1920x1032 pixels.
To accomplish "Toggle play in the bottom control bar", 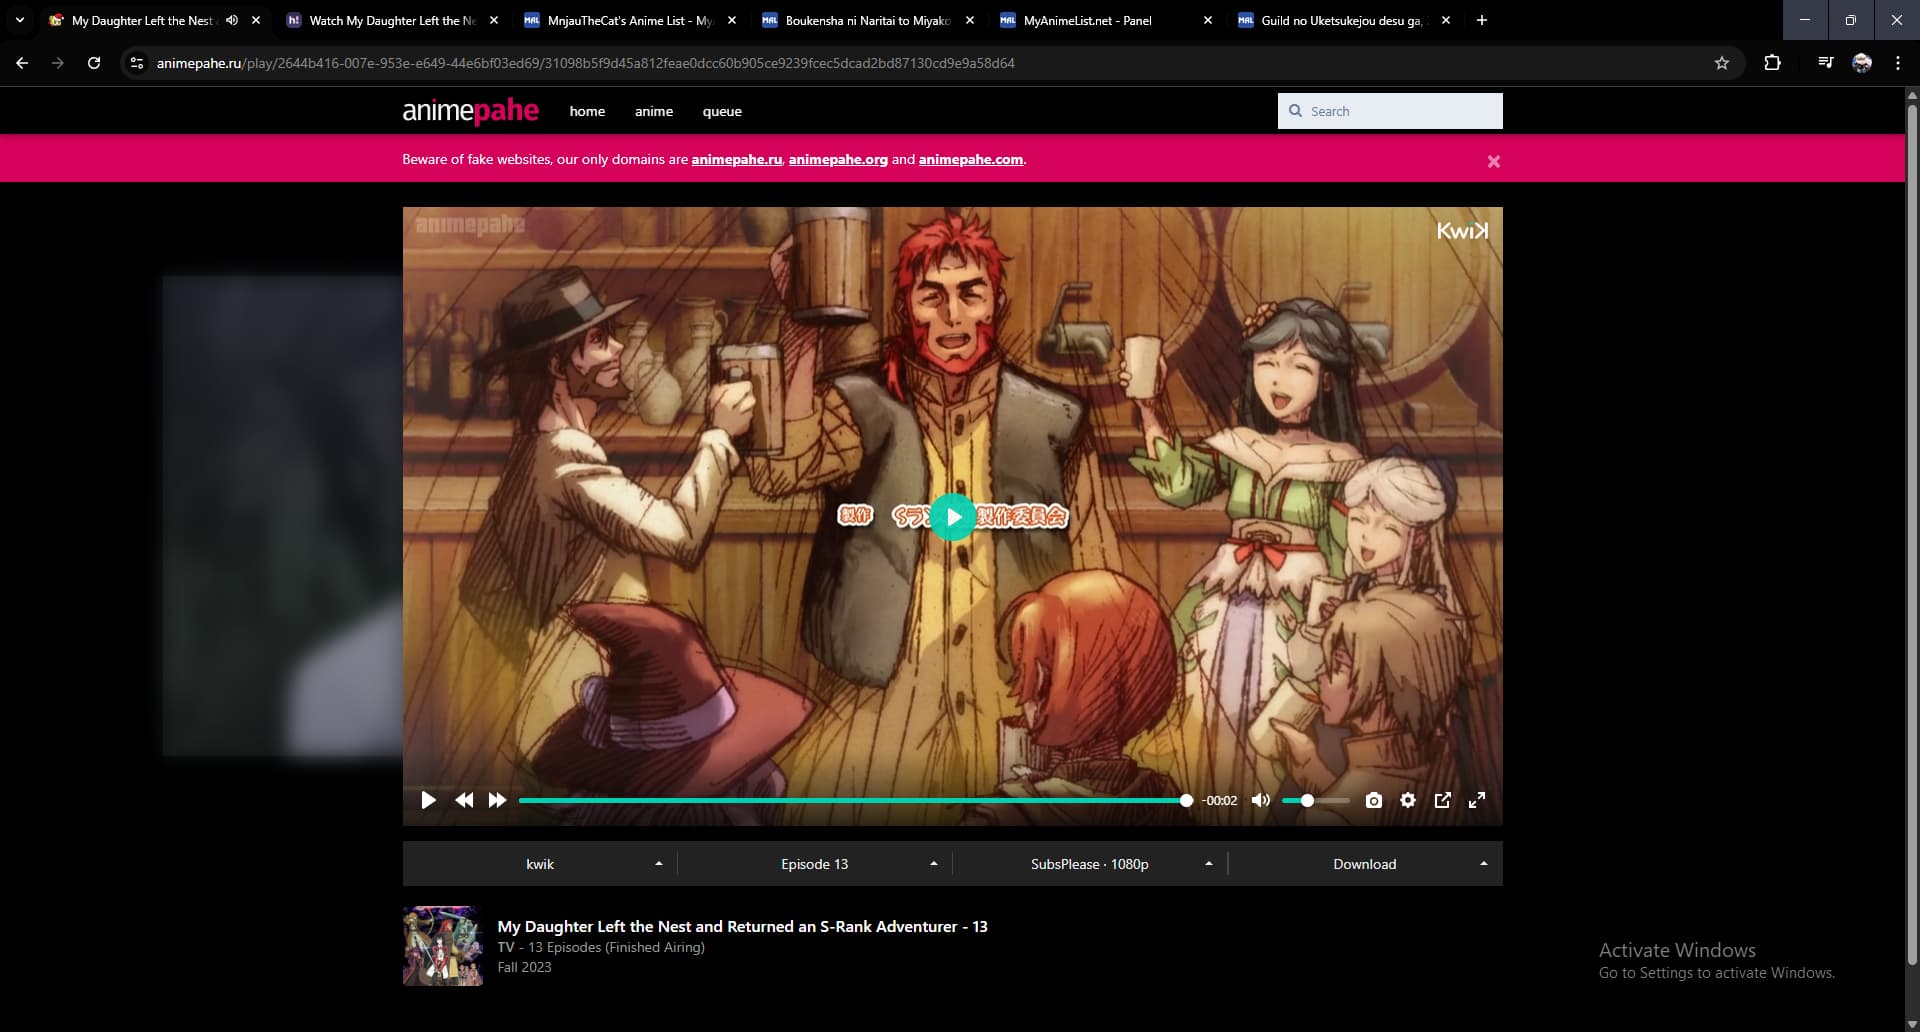I will coord(428,800).
